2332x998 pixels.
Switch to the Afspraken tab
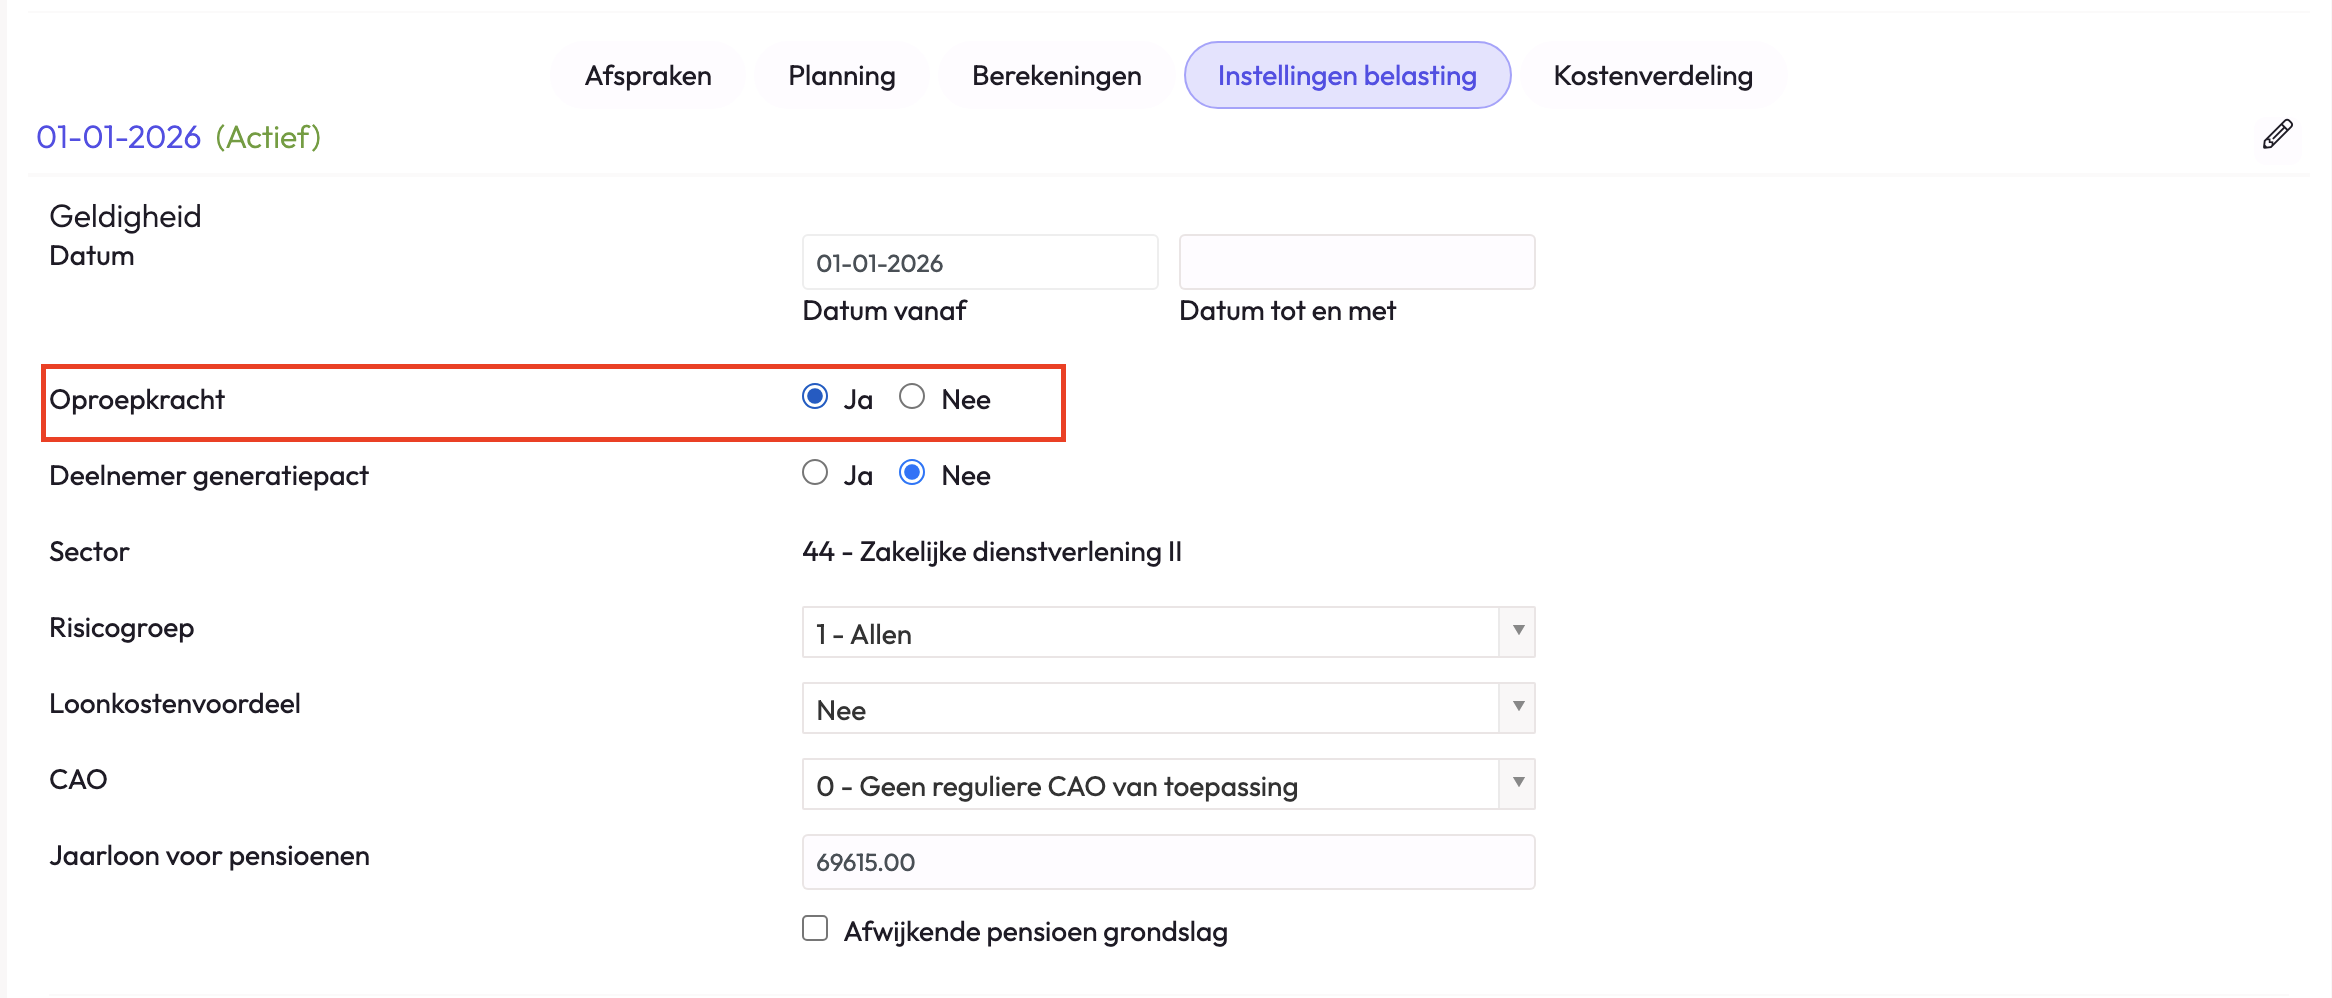tap(648, 76)
